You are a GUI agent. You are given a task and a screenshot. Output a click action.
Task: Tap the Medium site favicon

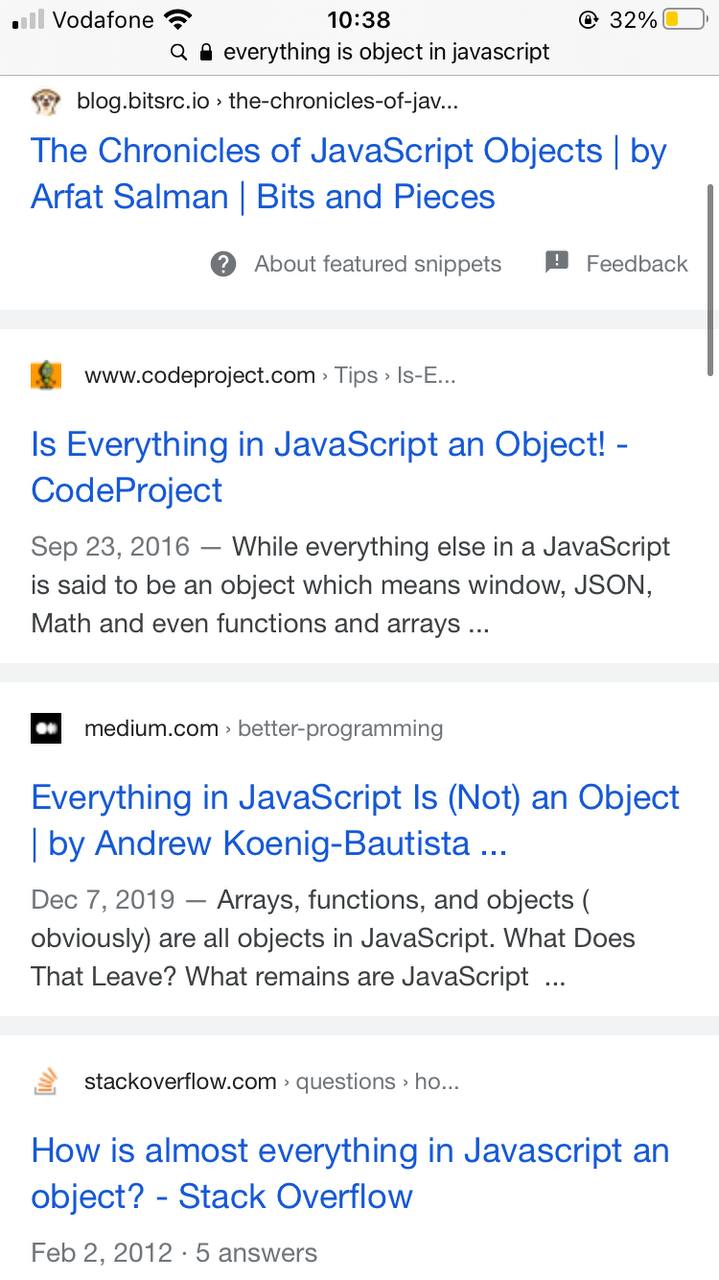[45, 729]
